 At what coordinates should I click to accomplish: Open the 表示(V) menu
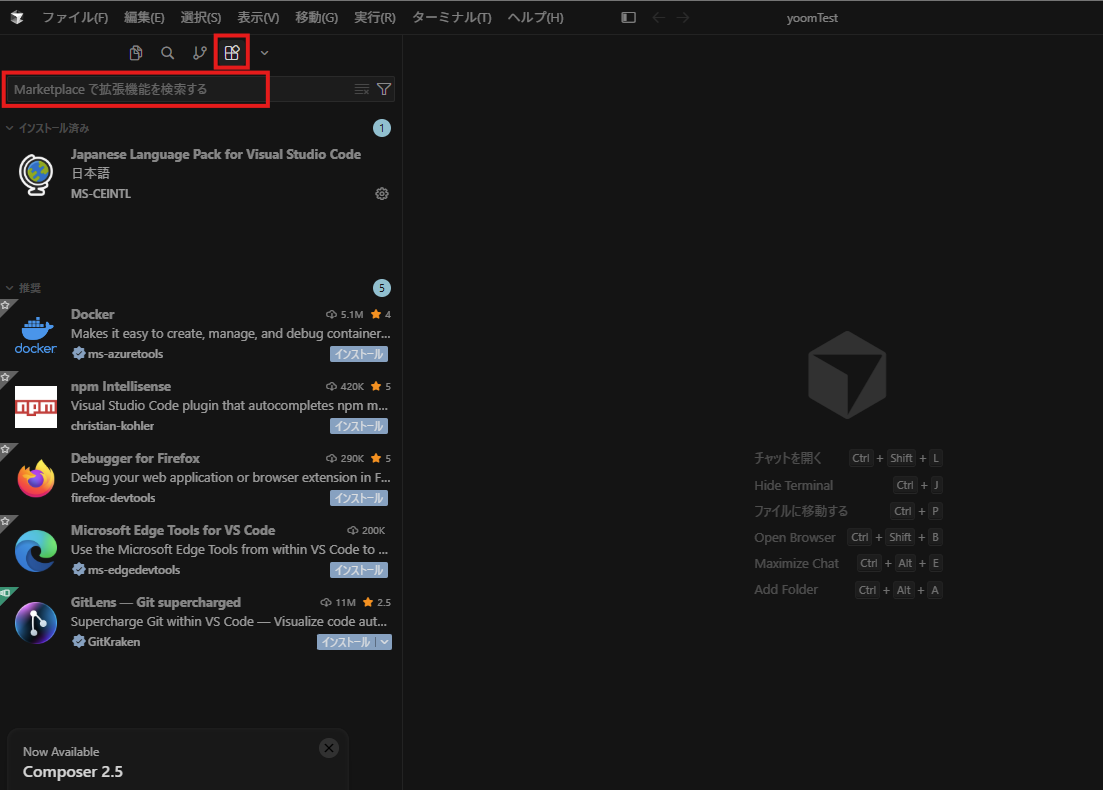click(258, 18)
